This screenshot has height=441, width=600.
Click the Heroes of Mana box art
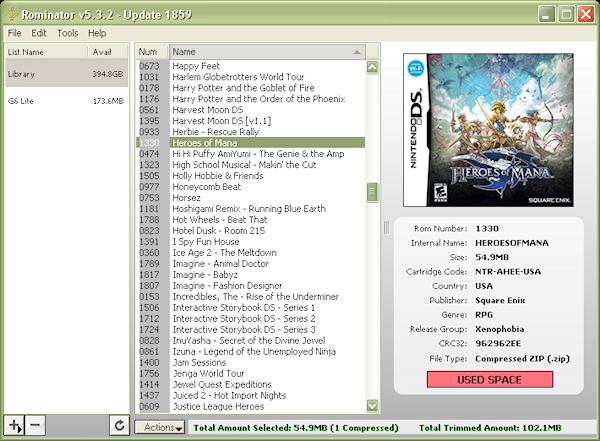pos(488,127)
